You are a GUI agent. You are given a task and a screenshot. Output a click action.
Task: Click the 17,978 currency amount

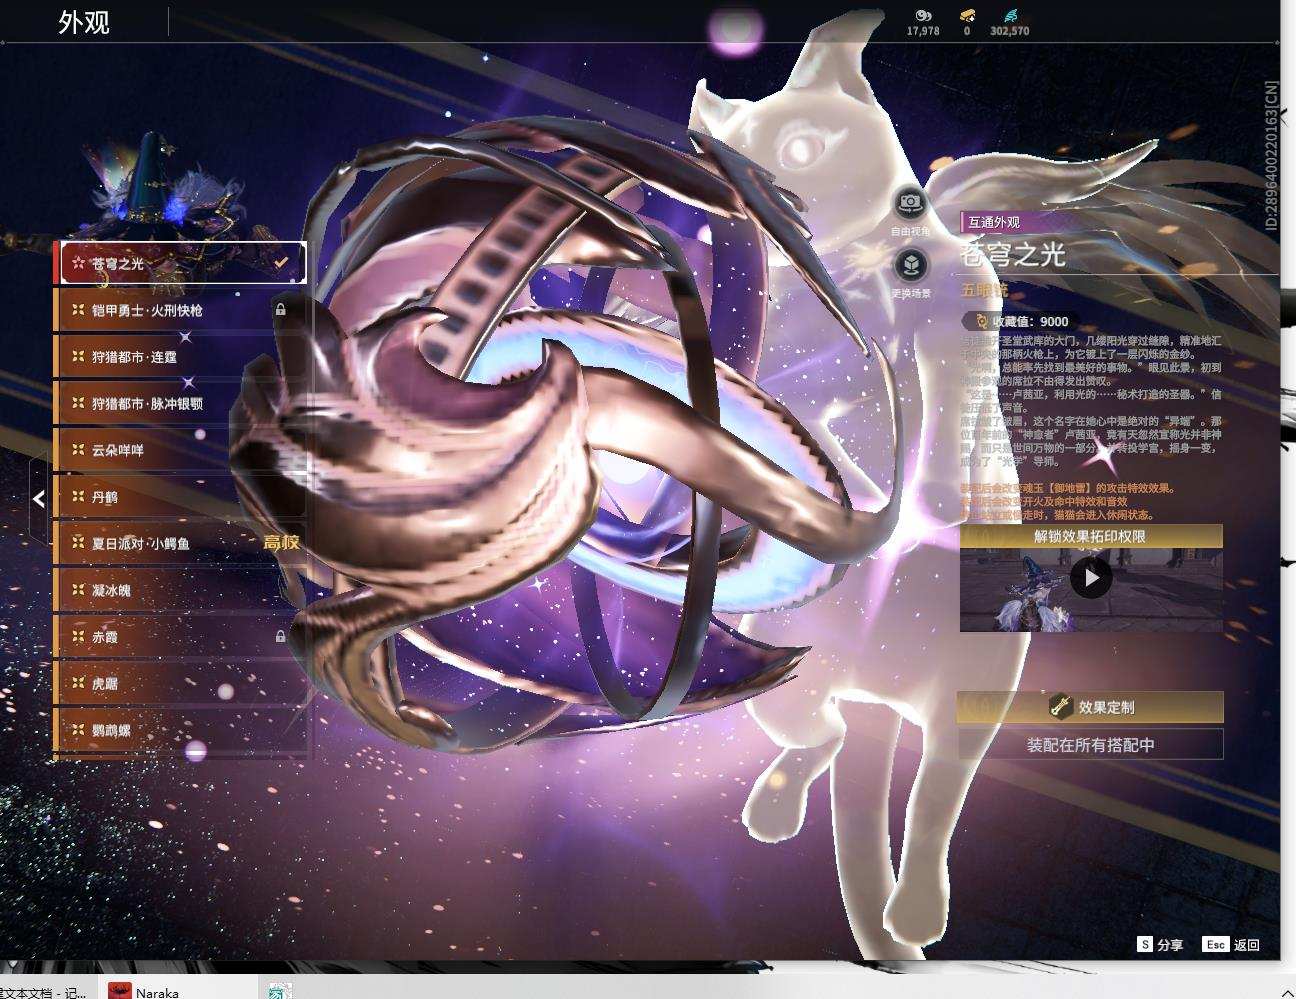point(923,31)
